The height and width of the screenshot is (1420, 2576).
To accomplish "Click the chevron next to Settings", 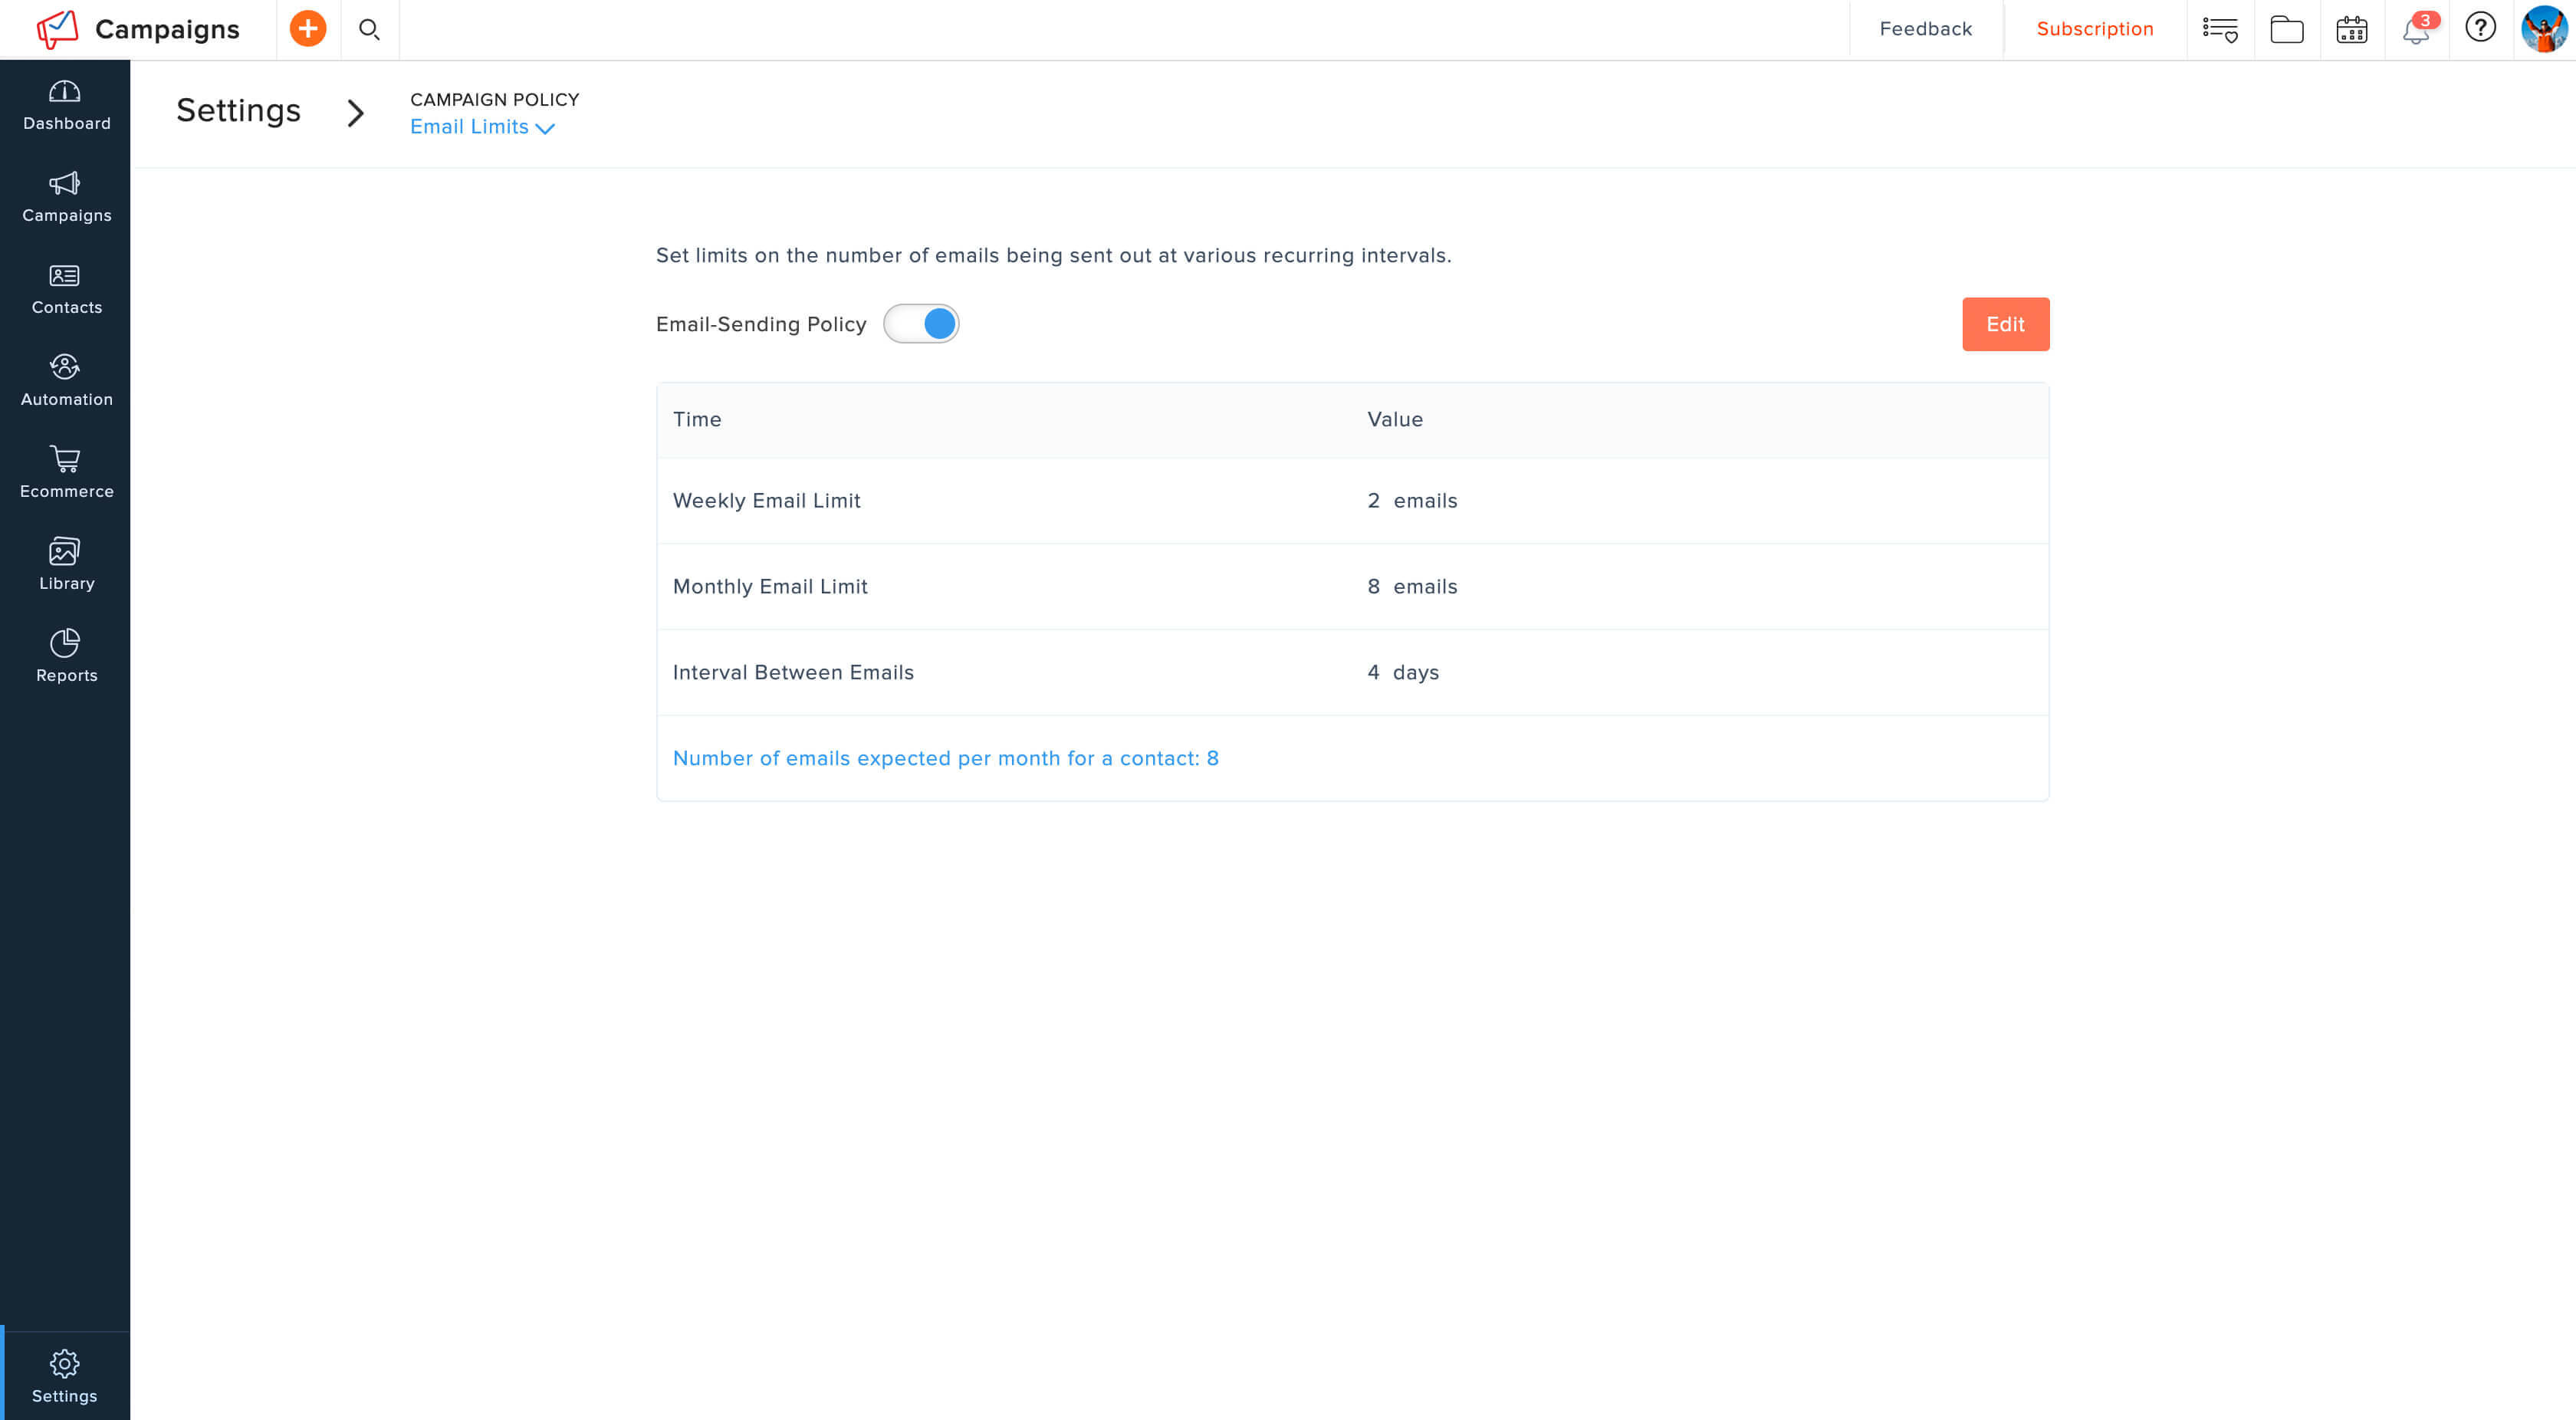I will pyautogui.click(x=355, y=112).
